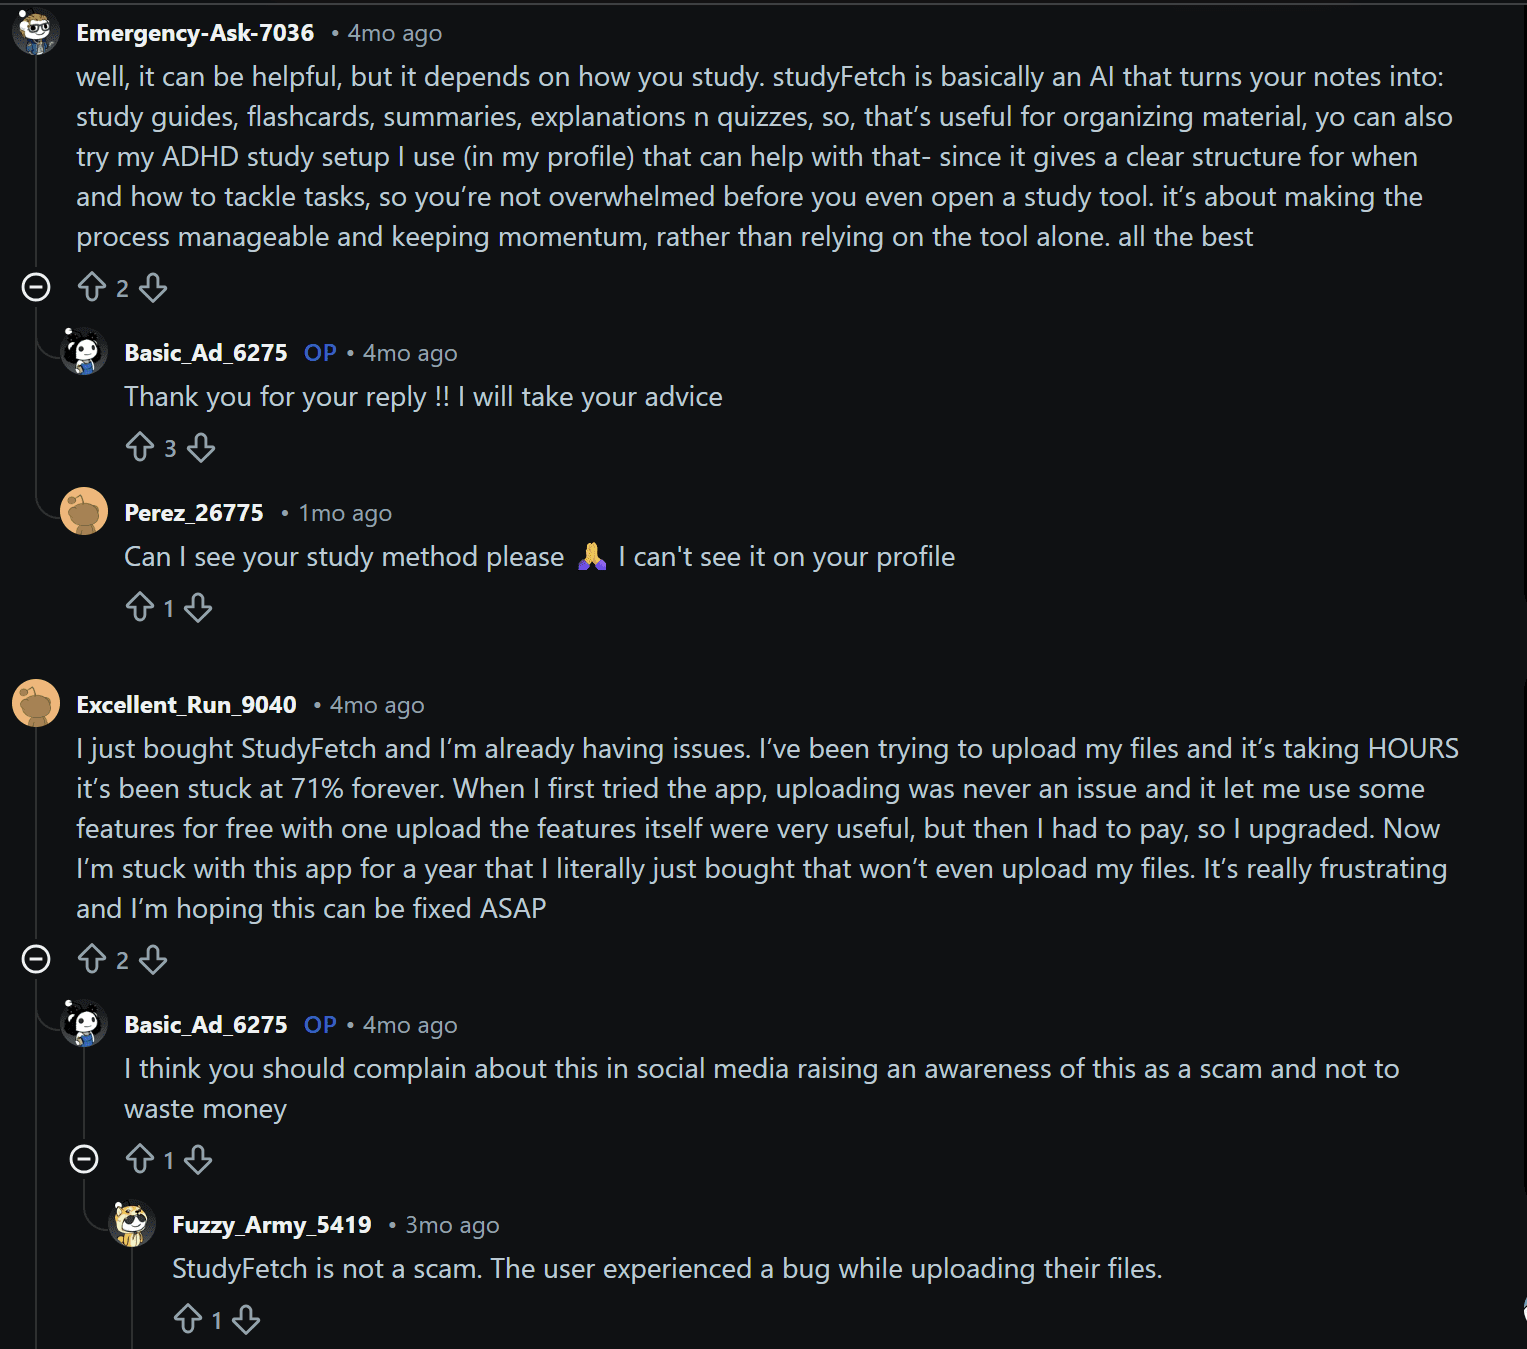Screen dimensions: 1527x1349
Task: Collapse the Basic_Ad_6275 scam reply thread
Action: pos(84,1160)
